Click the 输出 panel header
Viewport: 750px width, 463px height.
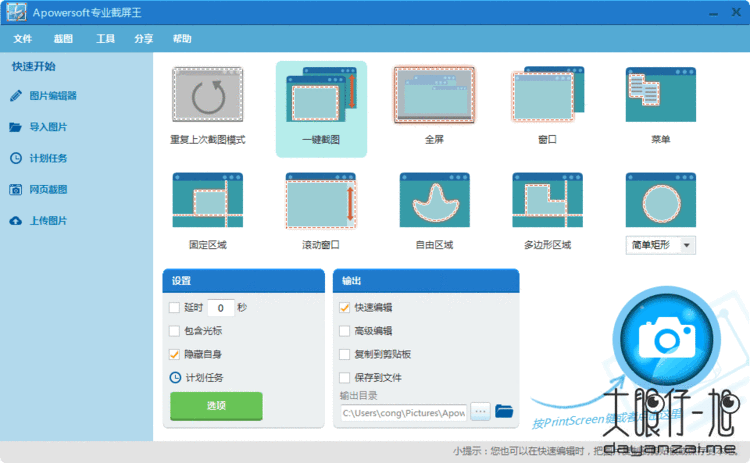pyautogui.click(x=426, y=281)
